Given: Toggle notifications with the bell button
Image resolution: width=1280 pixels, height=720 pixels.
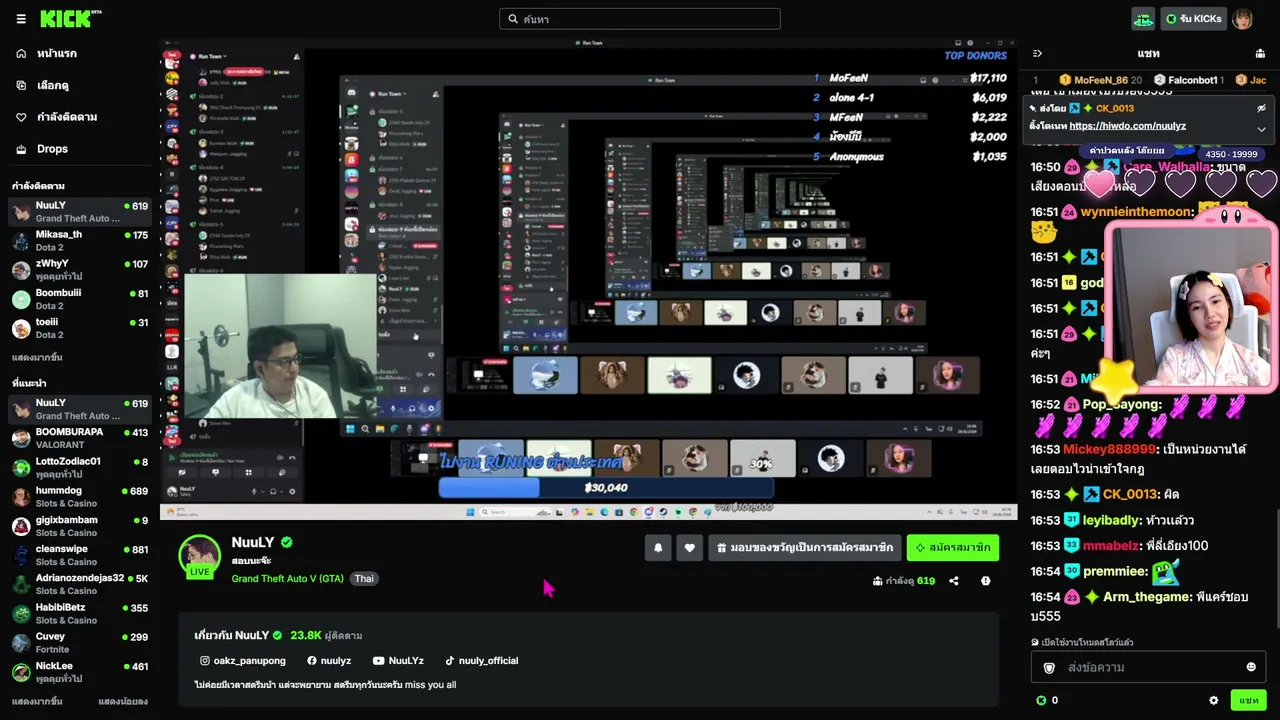Looking at the screenshot, I should [x=658, y=548].
